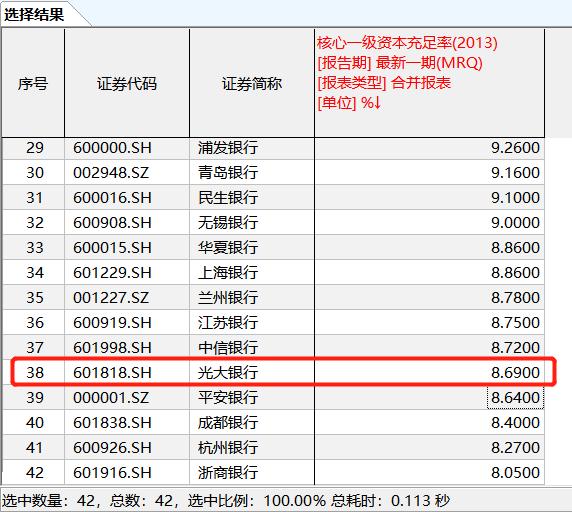Select 江苏银行 in the name column
572x512 pixels.
[x=228, y=323]
